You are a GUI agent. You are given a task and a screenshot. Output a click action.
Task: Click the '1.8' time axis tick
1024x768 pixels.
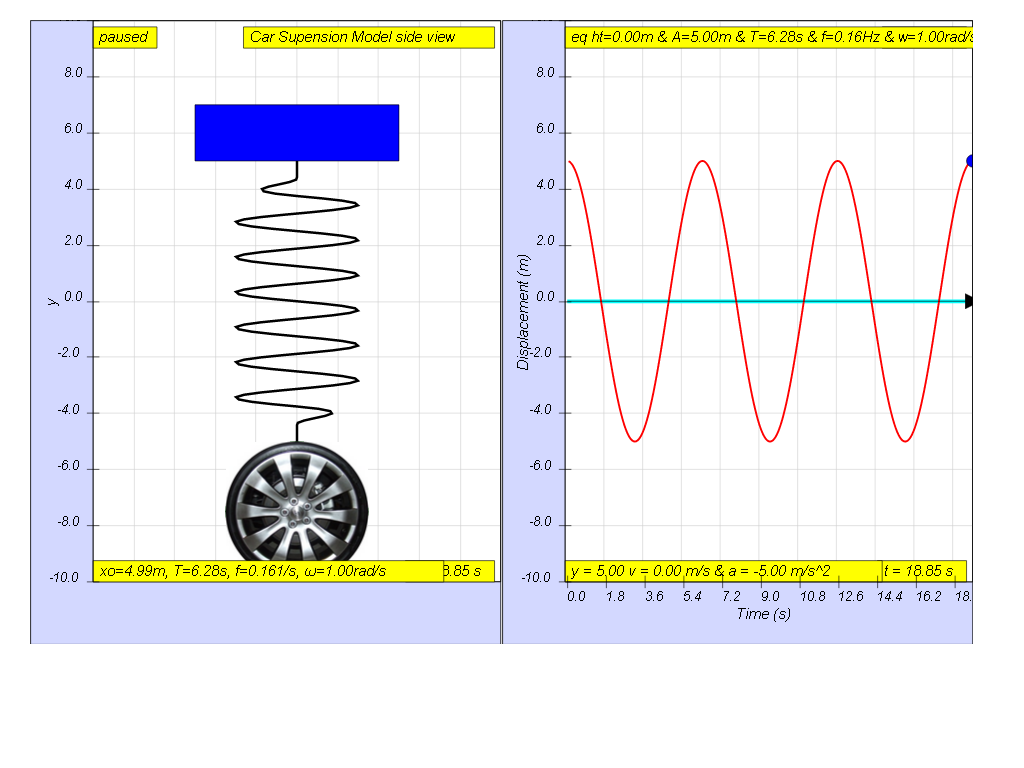click(615, 596)
